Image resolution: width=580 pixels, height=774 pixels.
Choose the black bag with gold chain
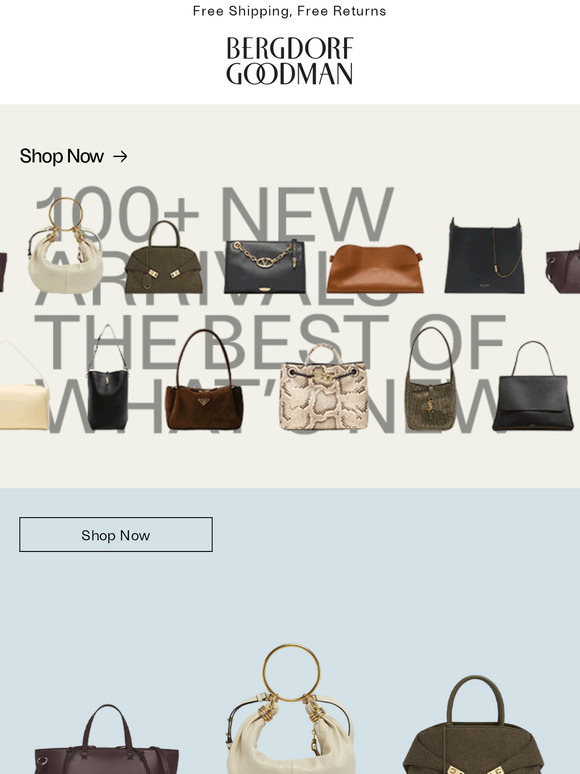click(265, 266)
